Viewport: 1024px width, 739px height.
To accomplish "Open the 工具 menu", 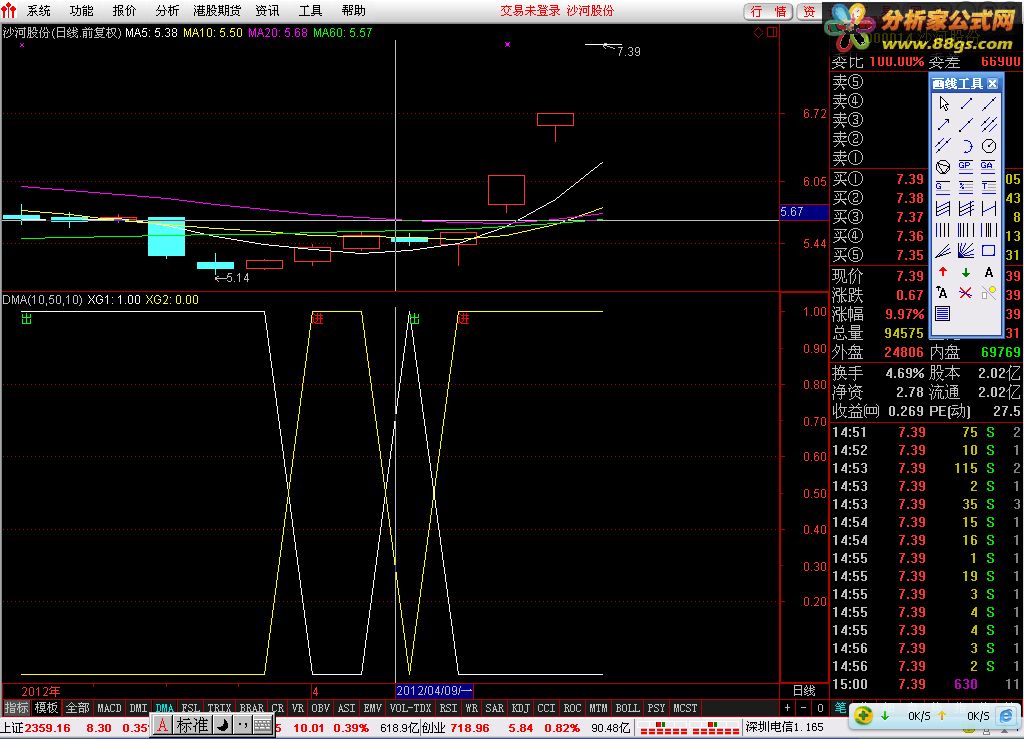I will (310, 10).
